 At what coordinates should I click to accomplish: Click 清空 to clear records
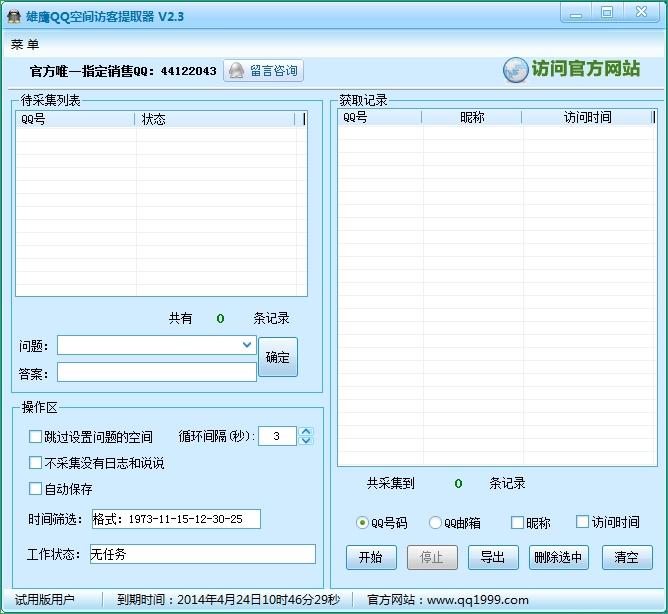(x=627, y=557)
